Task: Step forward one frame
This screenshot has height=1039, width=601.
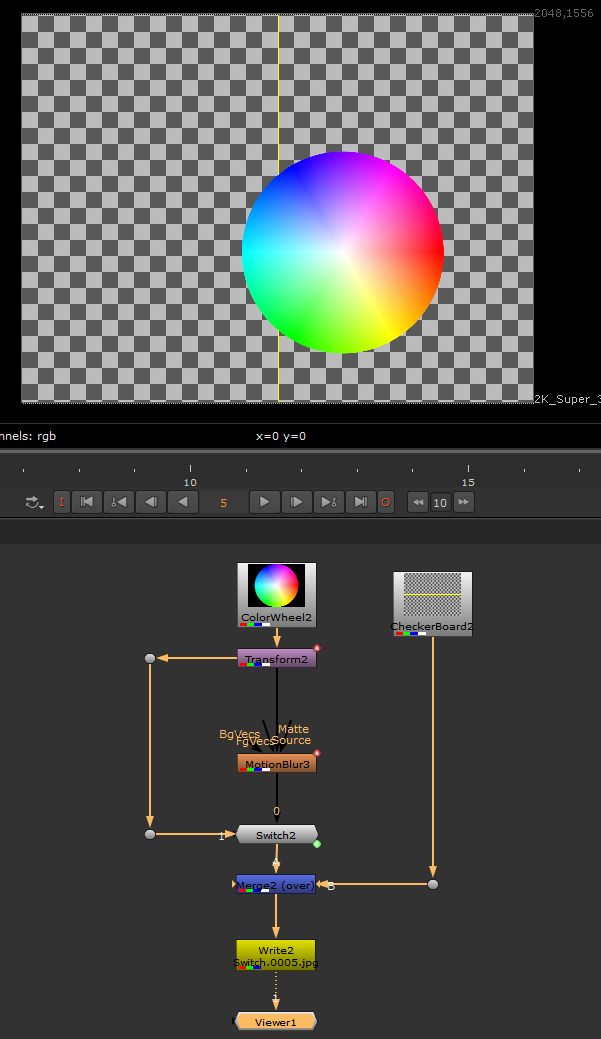Action: tap(297, 502)
